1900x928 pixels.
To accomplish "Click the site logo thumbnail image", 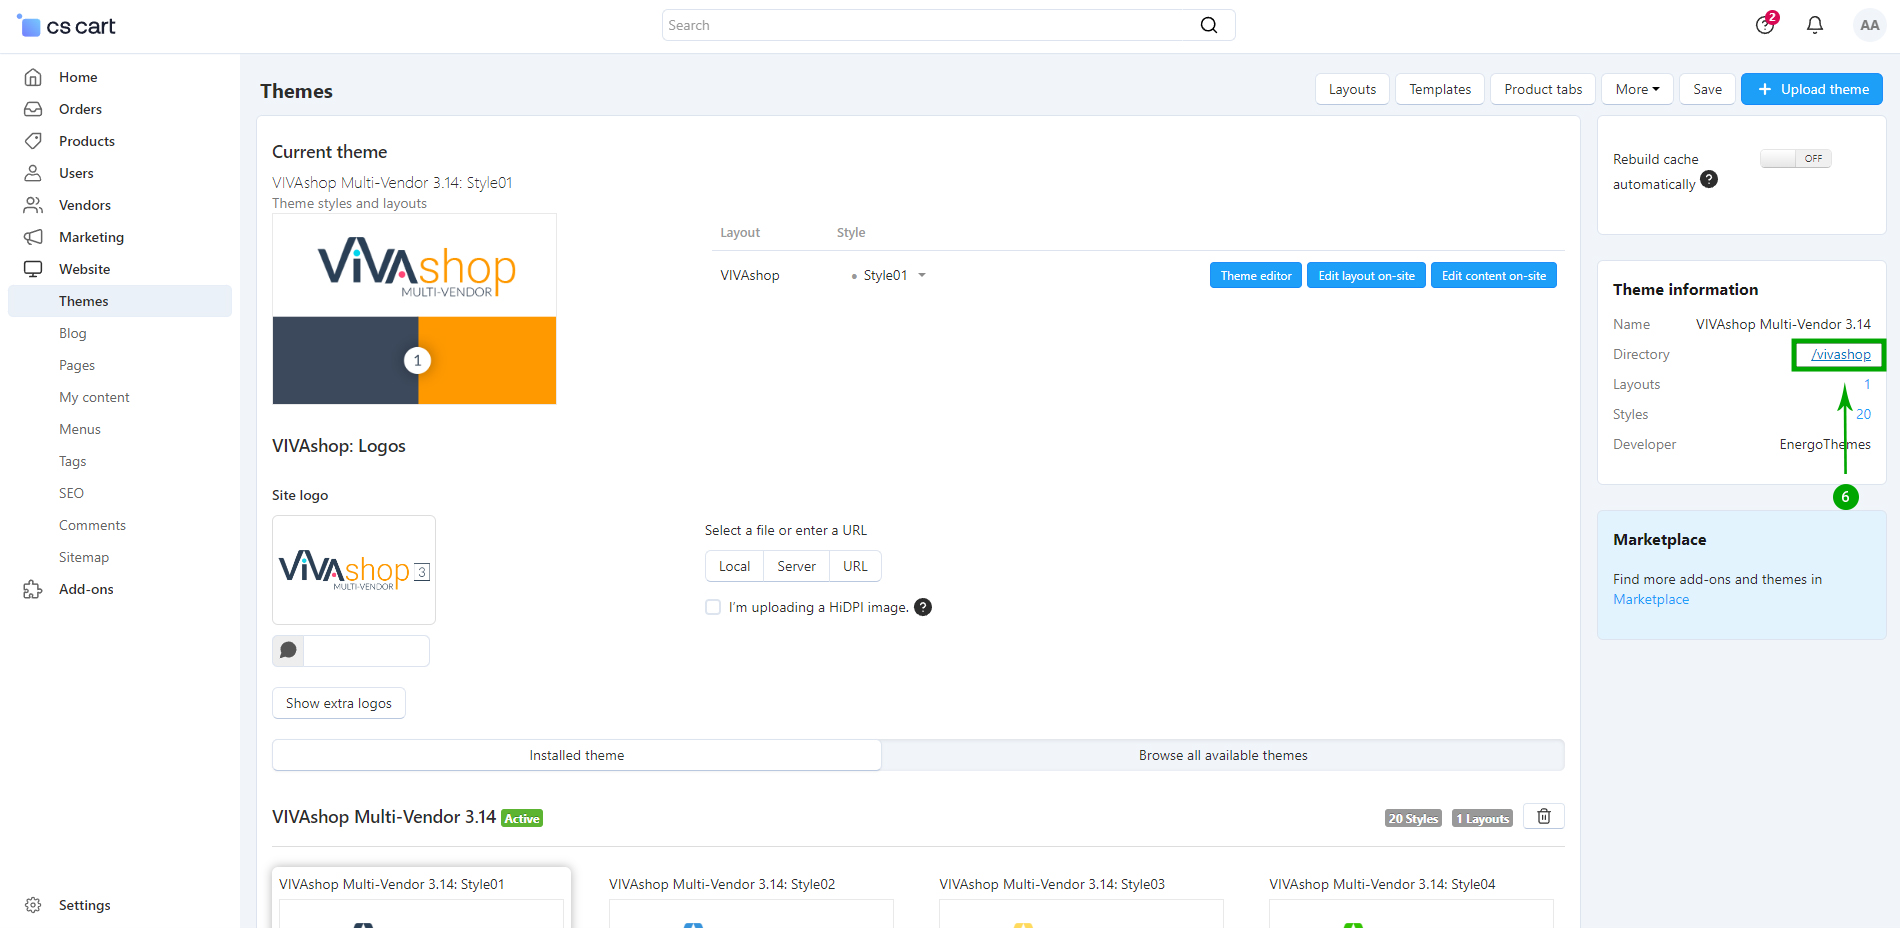I will 353,570.
